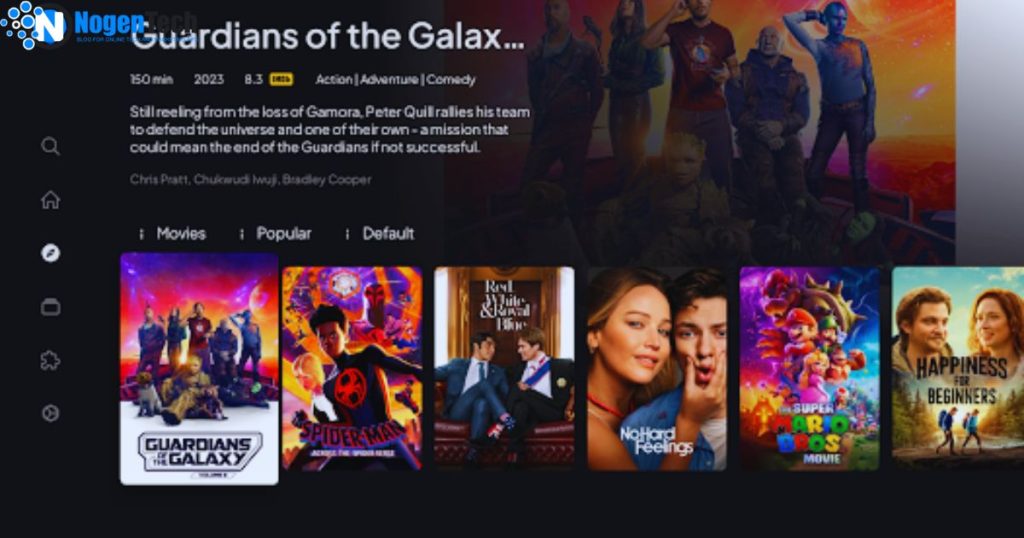Click the NogenTech logo icon

34,25
